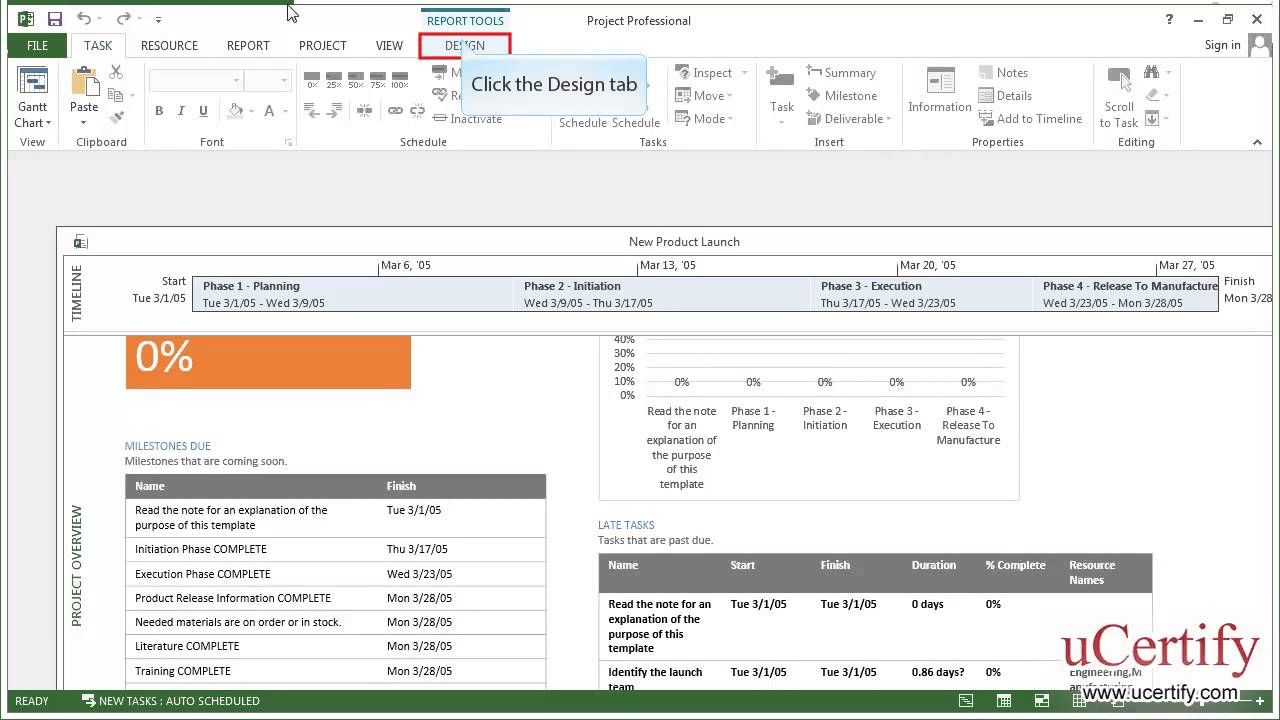Click the Redo arrow icon
This screenshot has height=720, width=1280.
click(123, 19)
